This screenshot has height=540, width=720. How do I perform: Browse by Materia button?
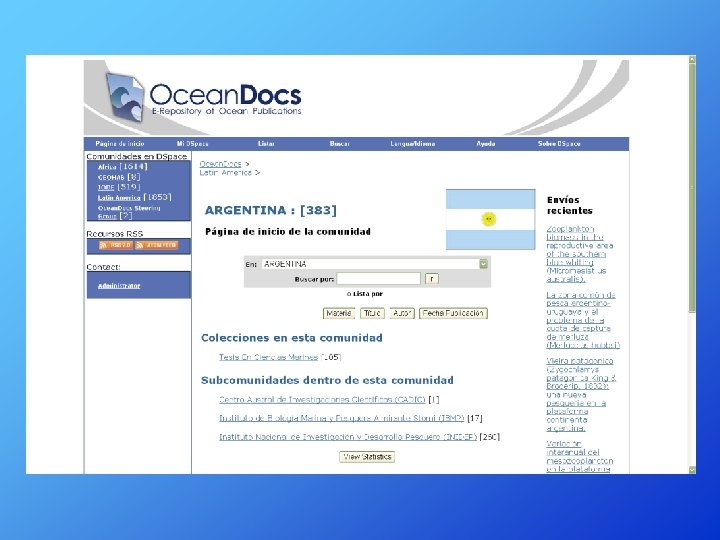[x=339, y=313]
